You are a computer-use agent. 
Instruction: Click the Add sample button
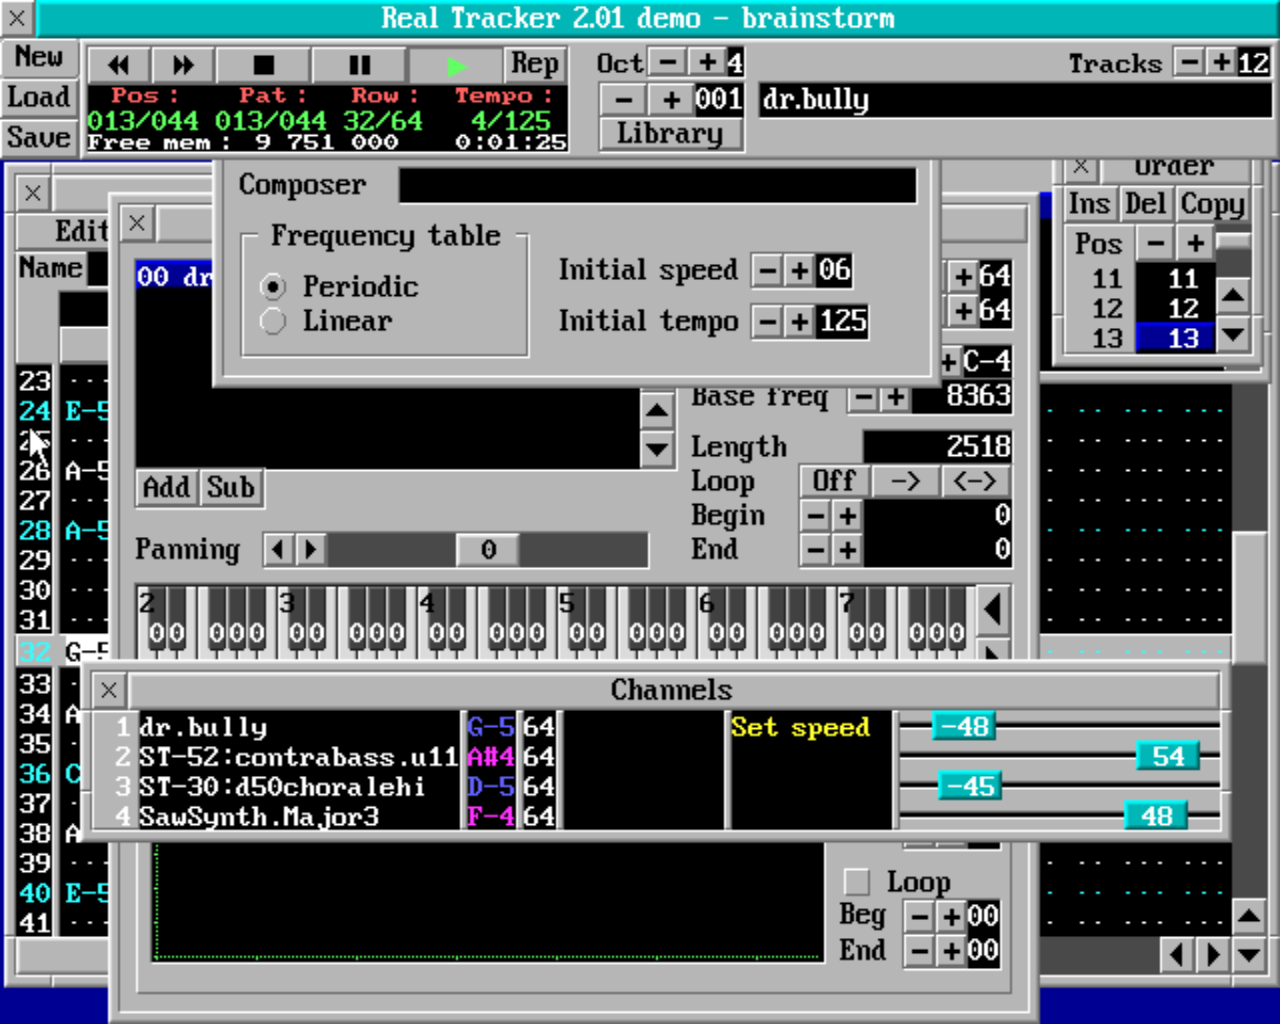tap(166, 487)
